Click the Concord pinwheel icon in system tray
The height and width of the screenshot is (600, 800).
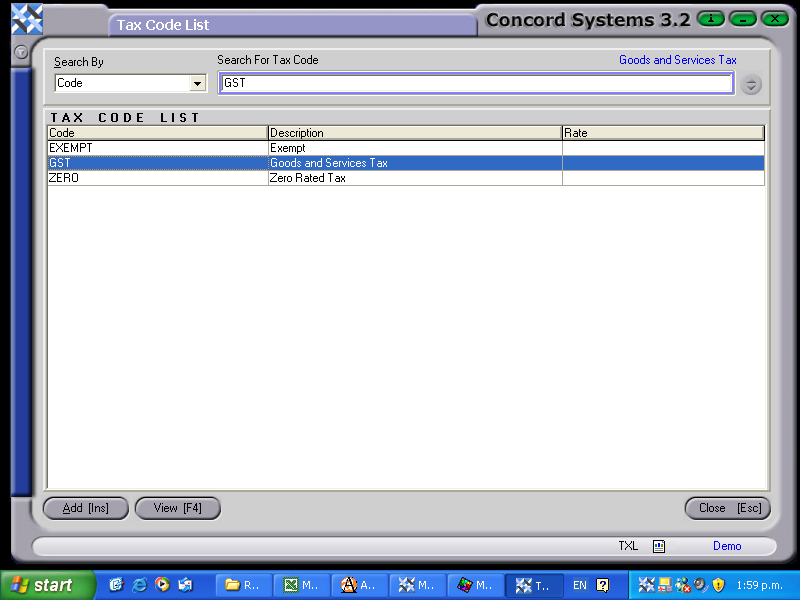pos(645,584)
